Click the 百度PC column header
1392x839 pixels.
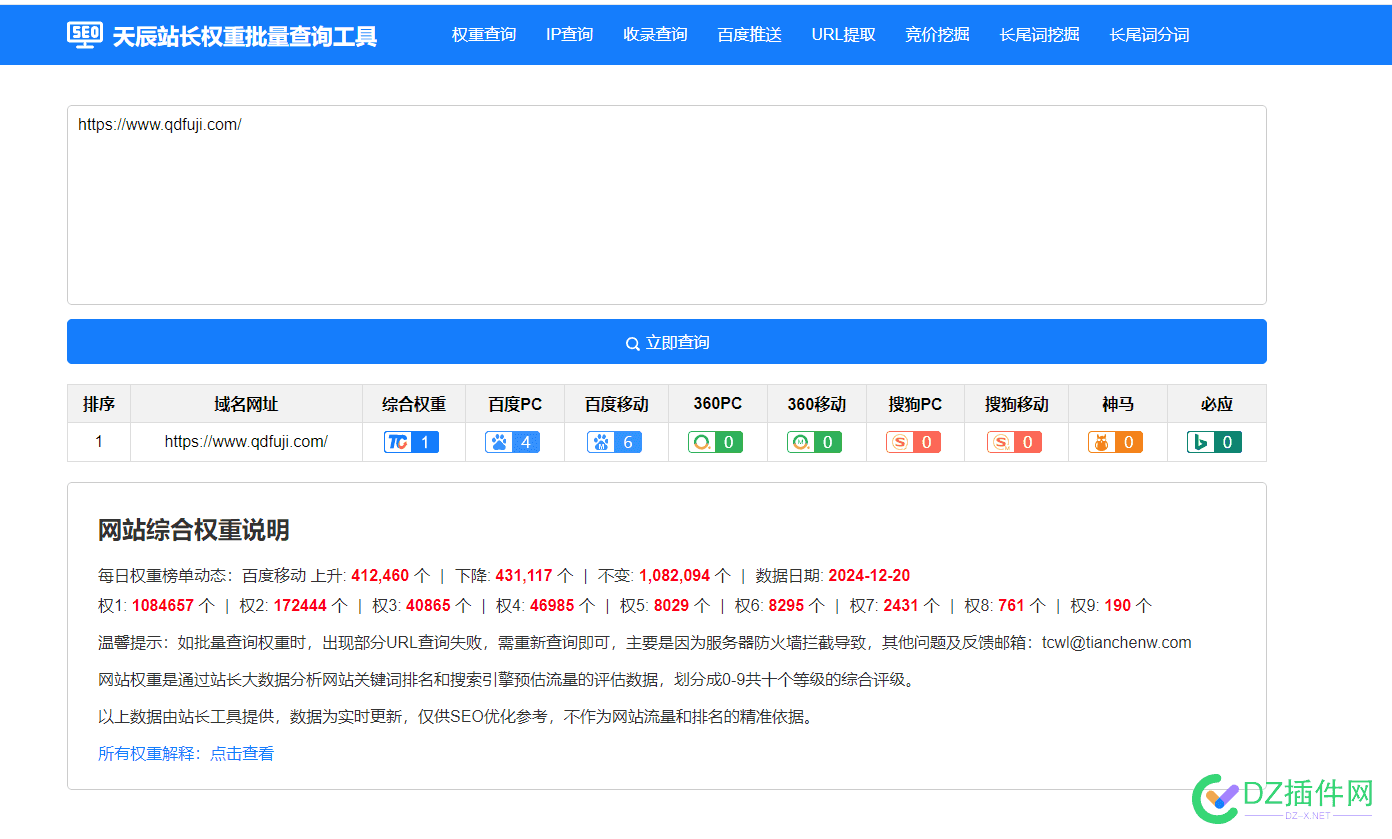point(515,404)
